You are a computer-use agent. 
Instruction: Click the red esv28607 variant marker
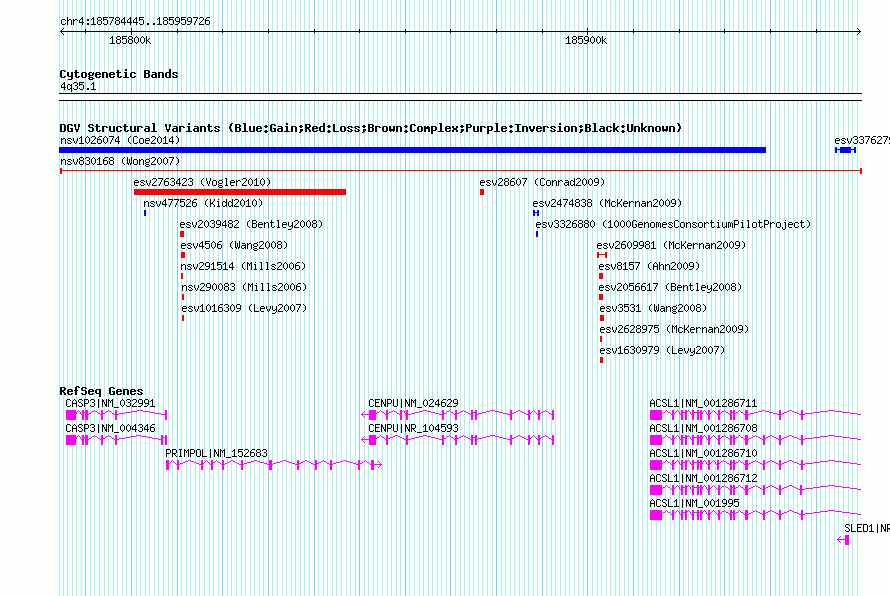(482, 192)
